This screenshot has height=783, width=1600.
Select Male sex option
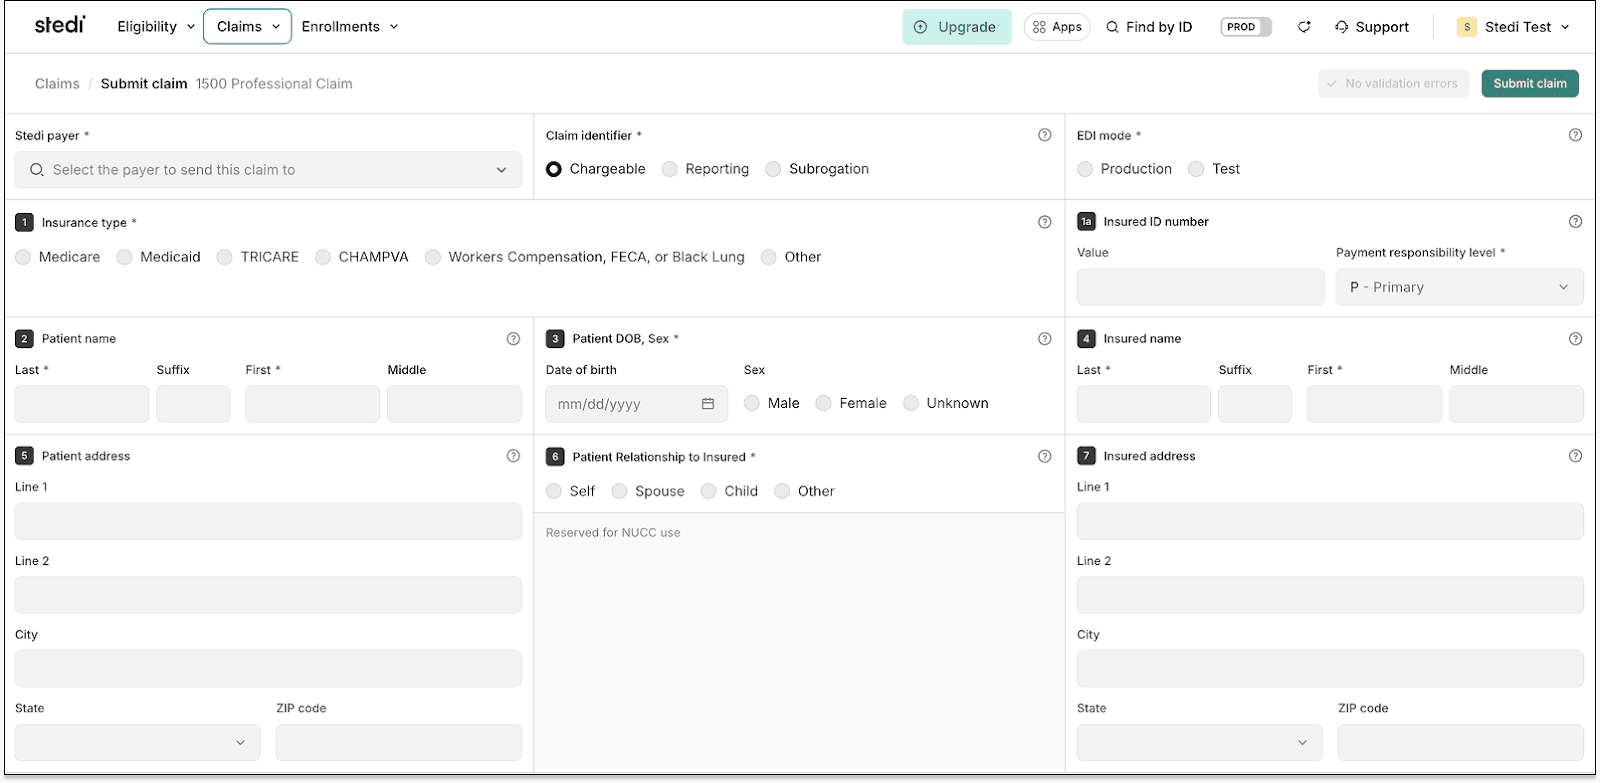click(752, 403)
